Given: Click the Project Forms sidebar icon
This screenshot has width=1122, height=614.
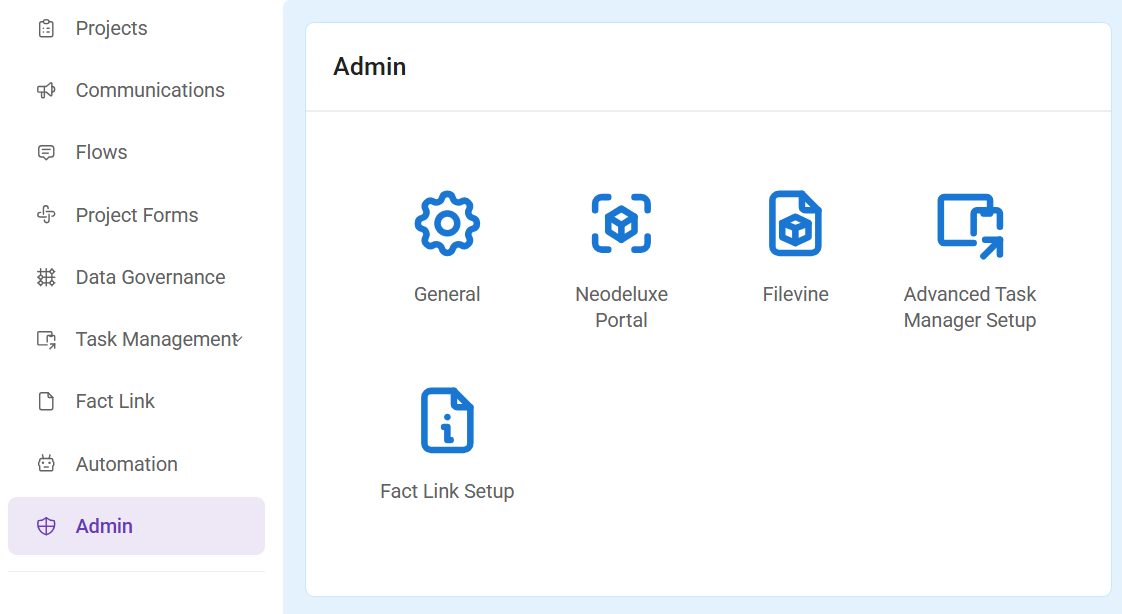Looking at the screenshot, I should [47, 215].
